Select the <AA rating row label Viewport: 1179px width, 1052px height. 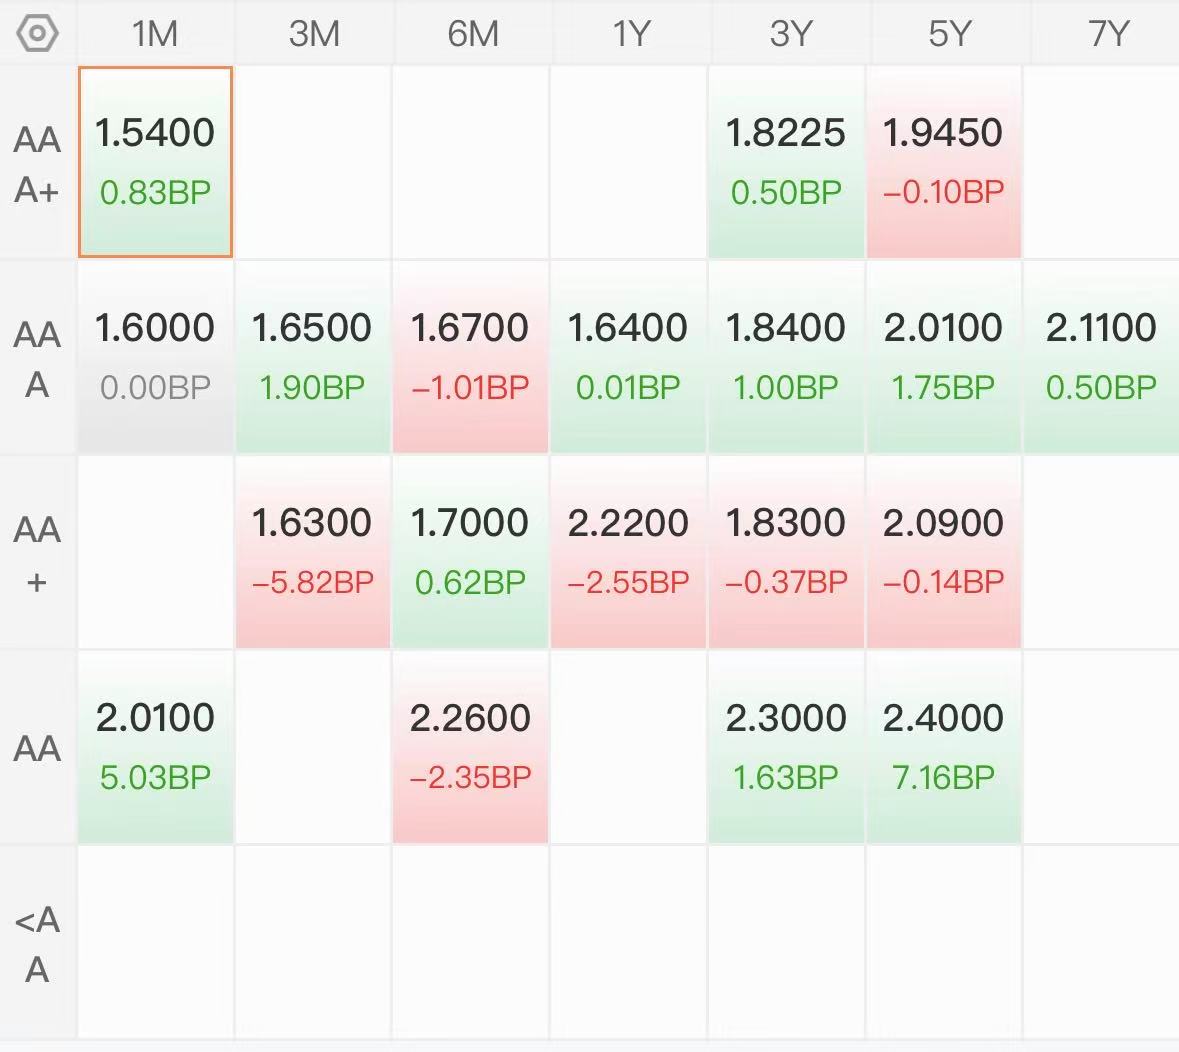37,944
